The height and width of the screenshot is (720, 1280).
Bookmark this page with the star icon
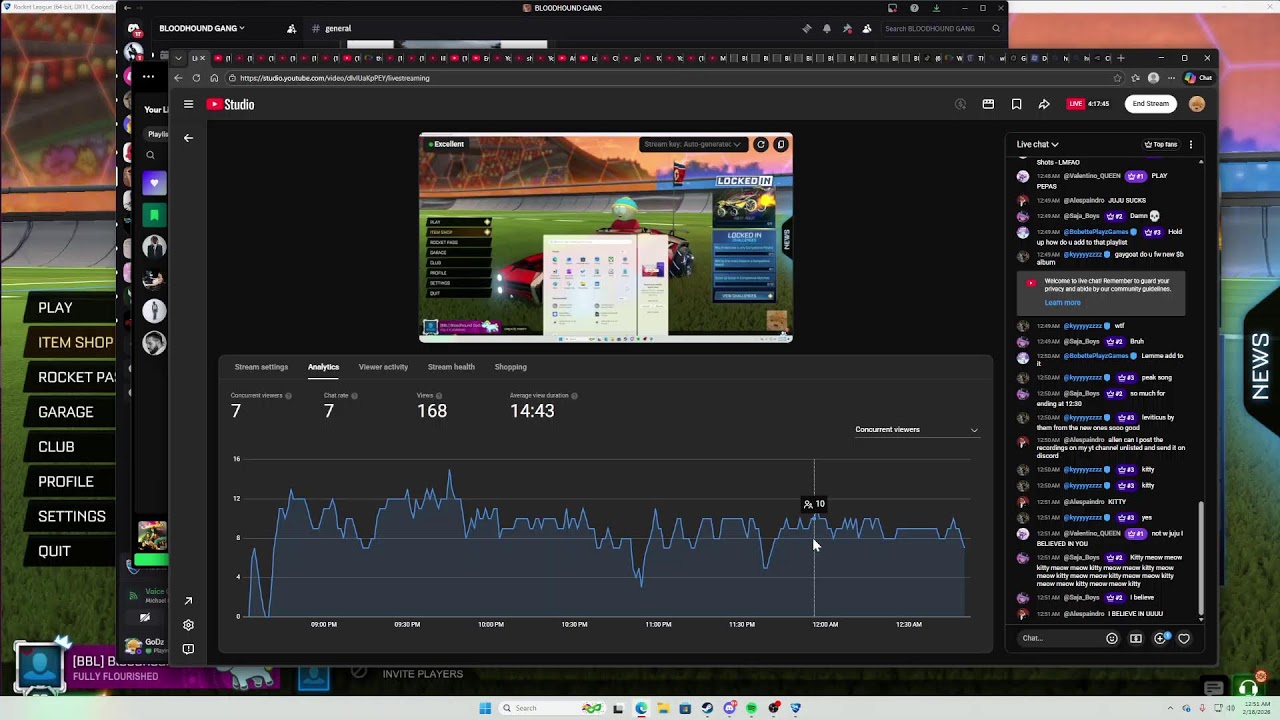point(1117,78)
